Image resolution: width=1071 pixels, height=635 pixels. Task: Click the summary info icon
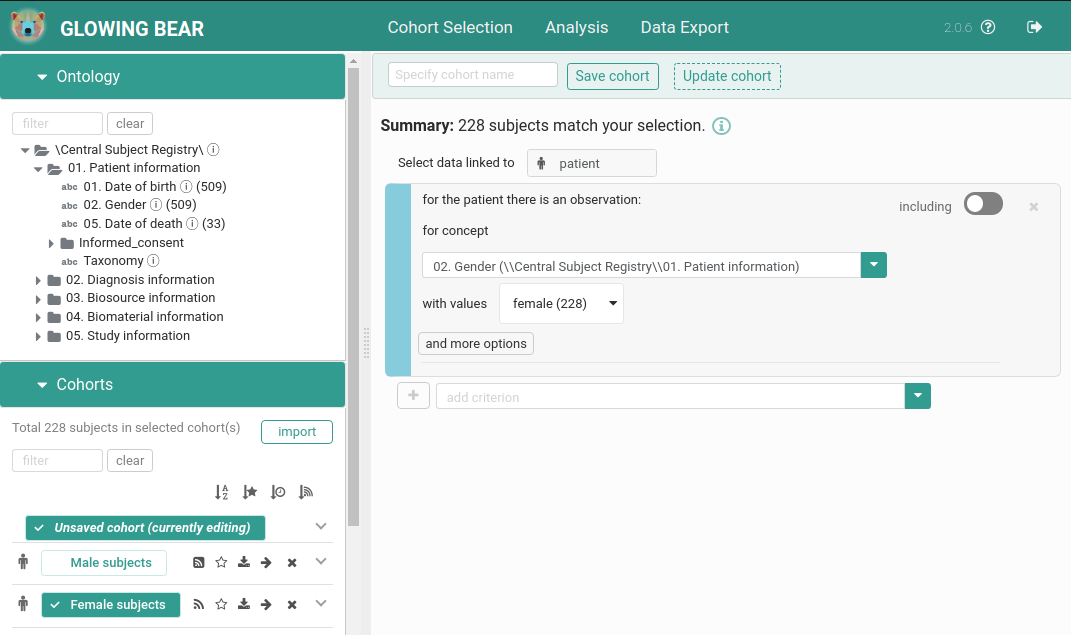(721, 126)
